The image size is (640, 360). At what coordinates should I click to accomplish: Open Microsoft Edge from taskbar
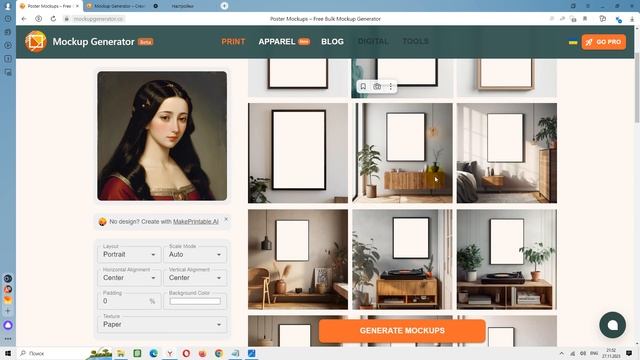click(x=153, y=353)
